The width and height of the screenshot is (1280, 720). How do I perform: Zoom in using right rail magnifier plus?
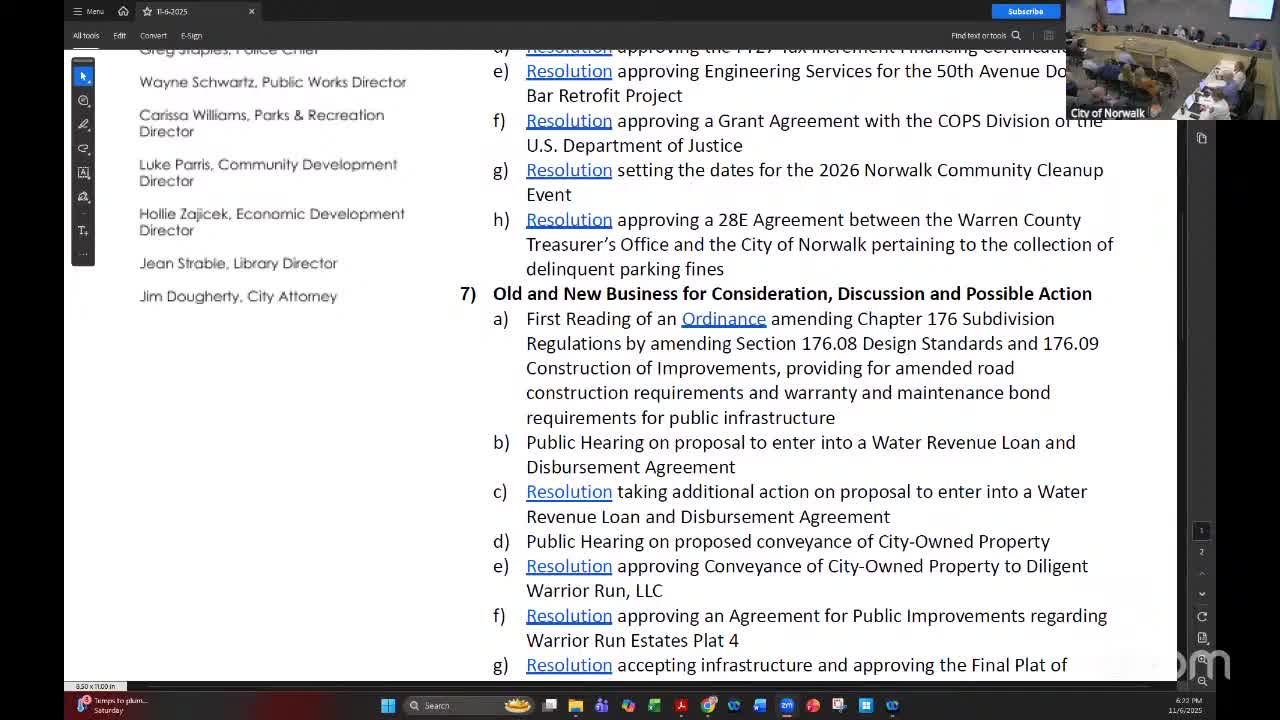[x=1202, y=660]
